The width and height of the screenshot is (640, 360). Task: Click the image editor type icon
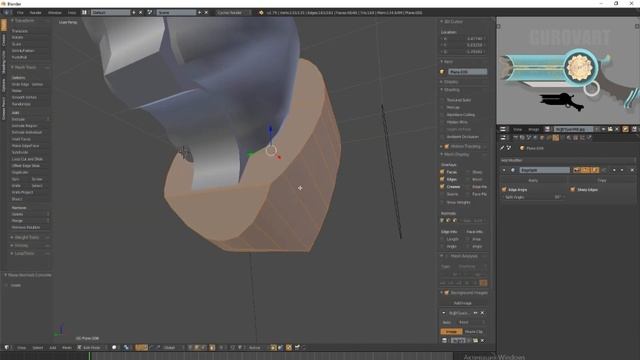[x=503, y=129]
